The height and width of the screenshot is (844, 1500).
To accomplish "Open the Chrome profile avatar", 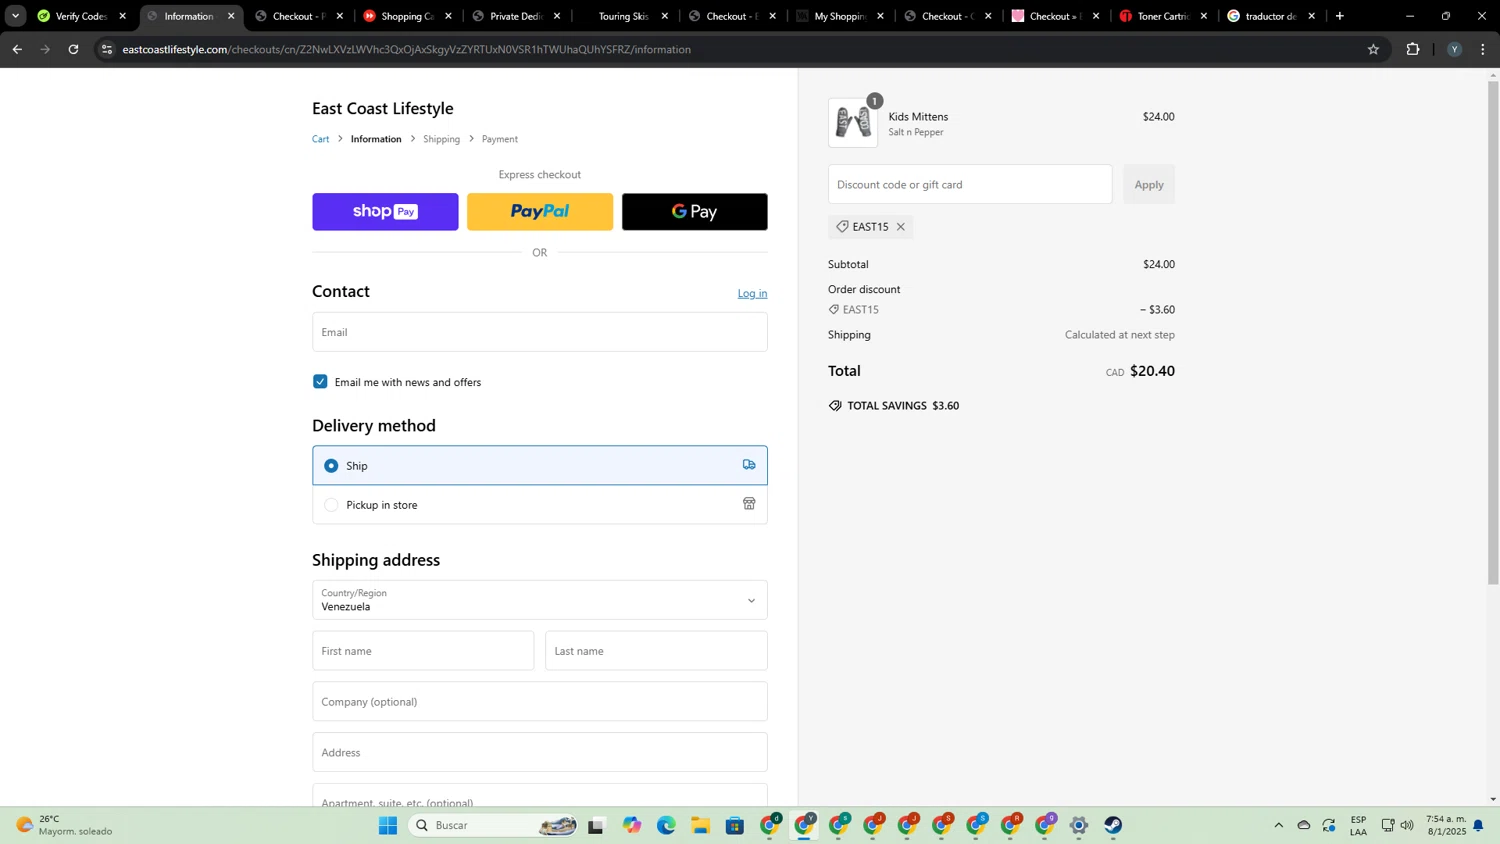I will [x=1454, y=49].
